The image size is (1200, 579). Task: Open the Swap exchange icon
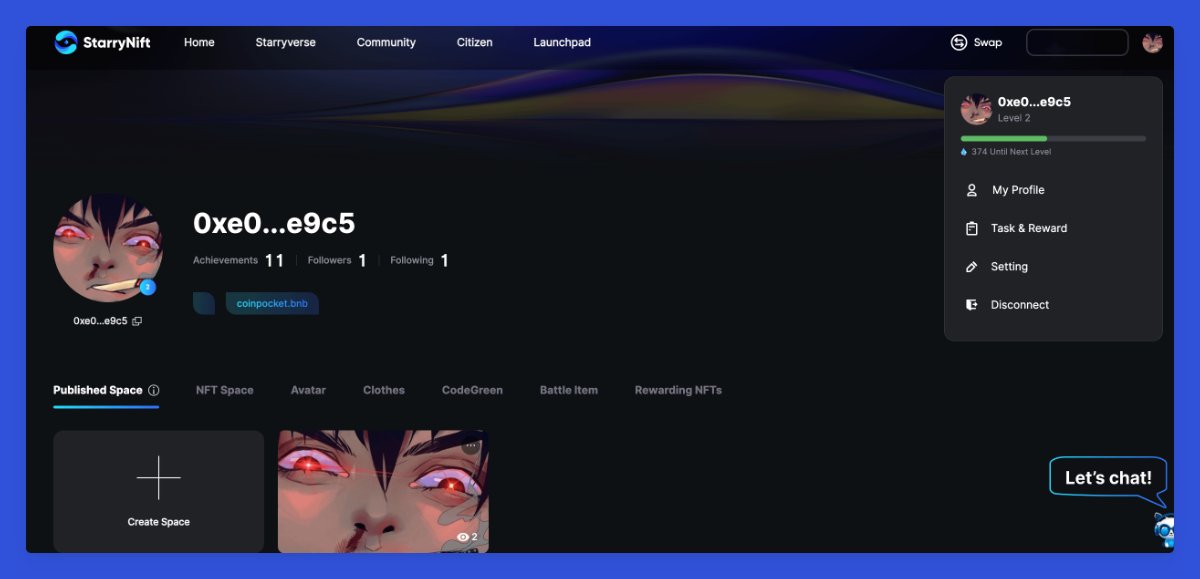point(959,42)
